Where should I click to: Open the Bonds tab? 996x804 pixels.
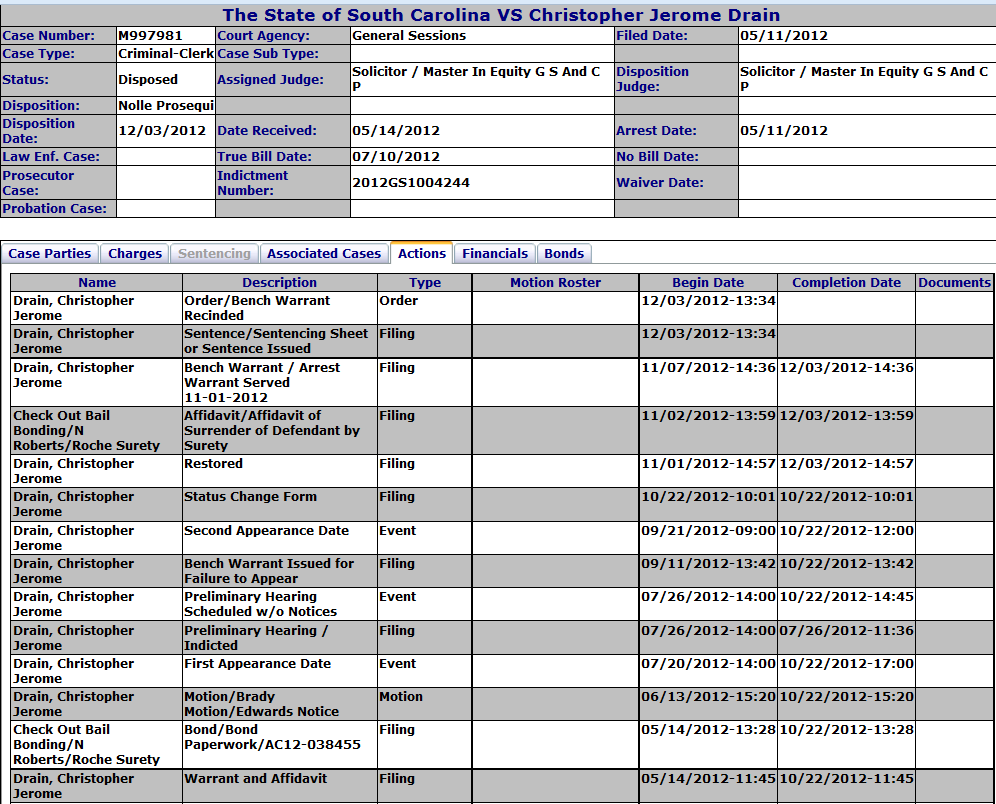point(564,253)
